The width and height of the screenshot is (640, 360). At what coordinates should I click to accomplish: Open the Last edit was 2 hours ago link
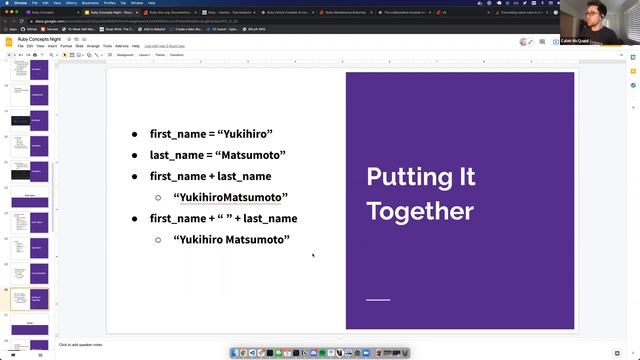[x=164, y=46]
